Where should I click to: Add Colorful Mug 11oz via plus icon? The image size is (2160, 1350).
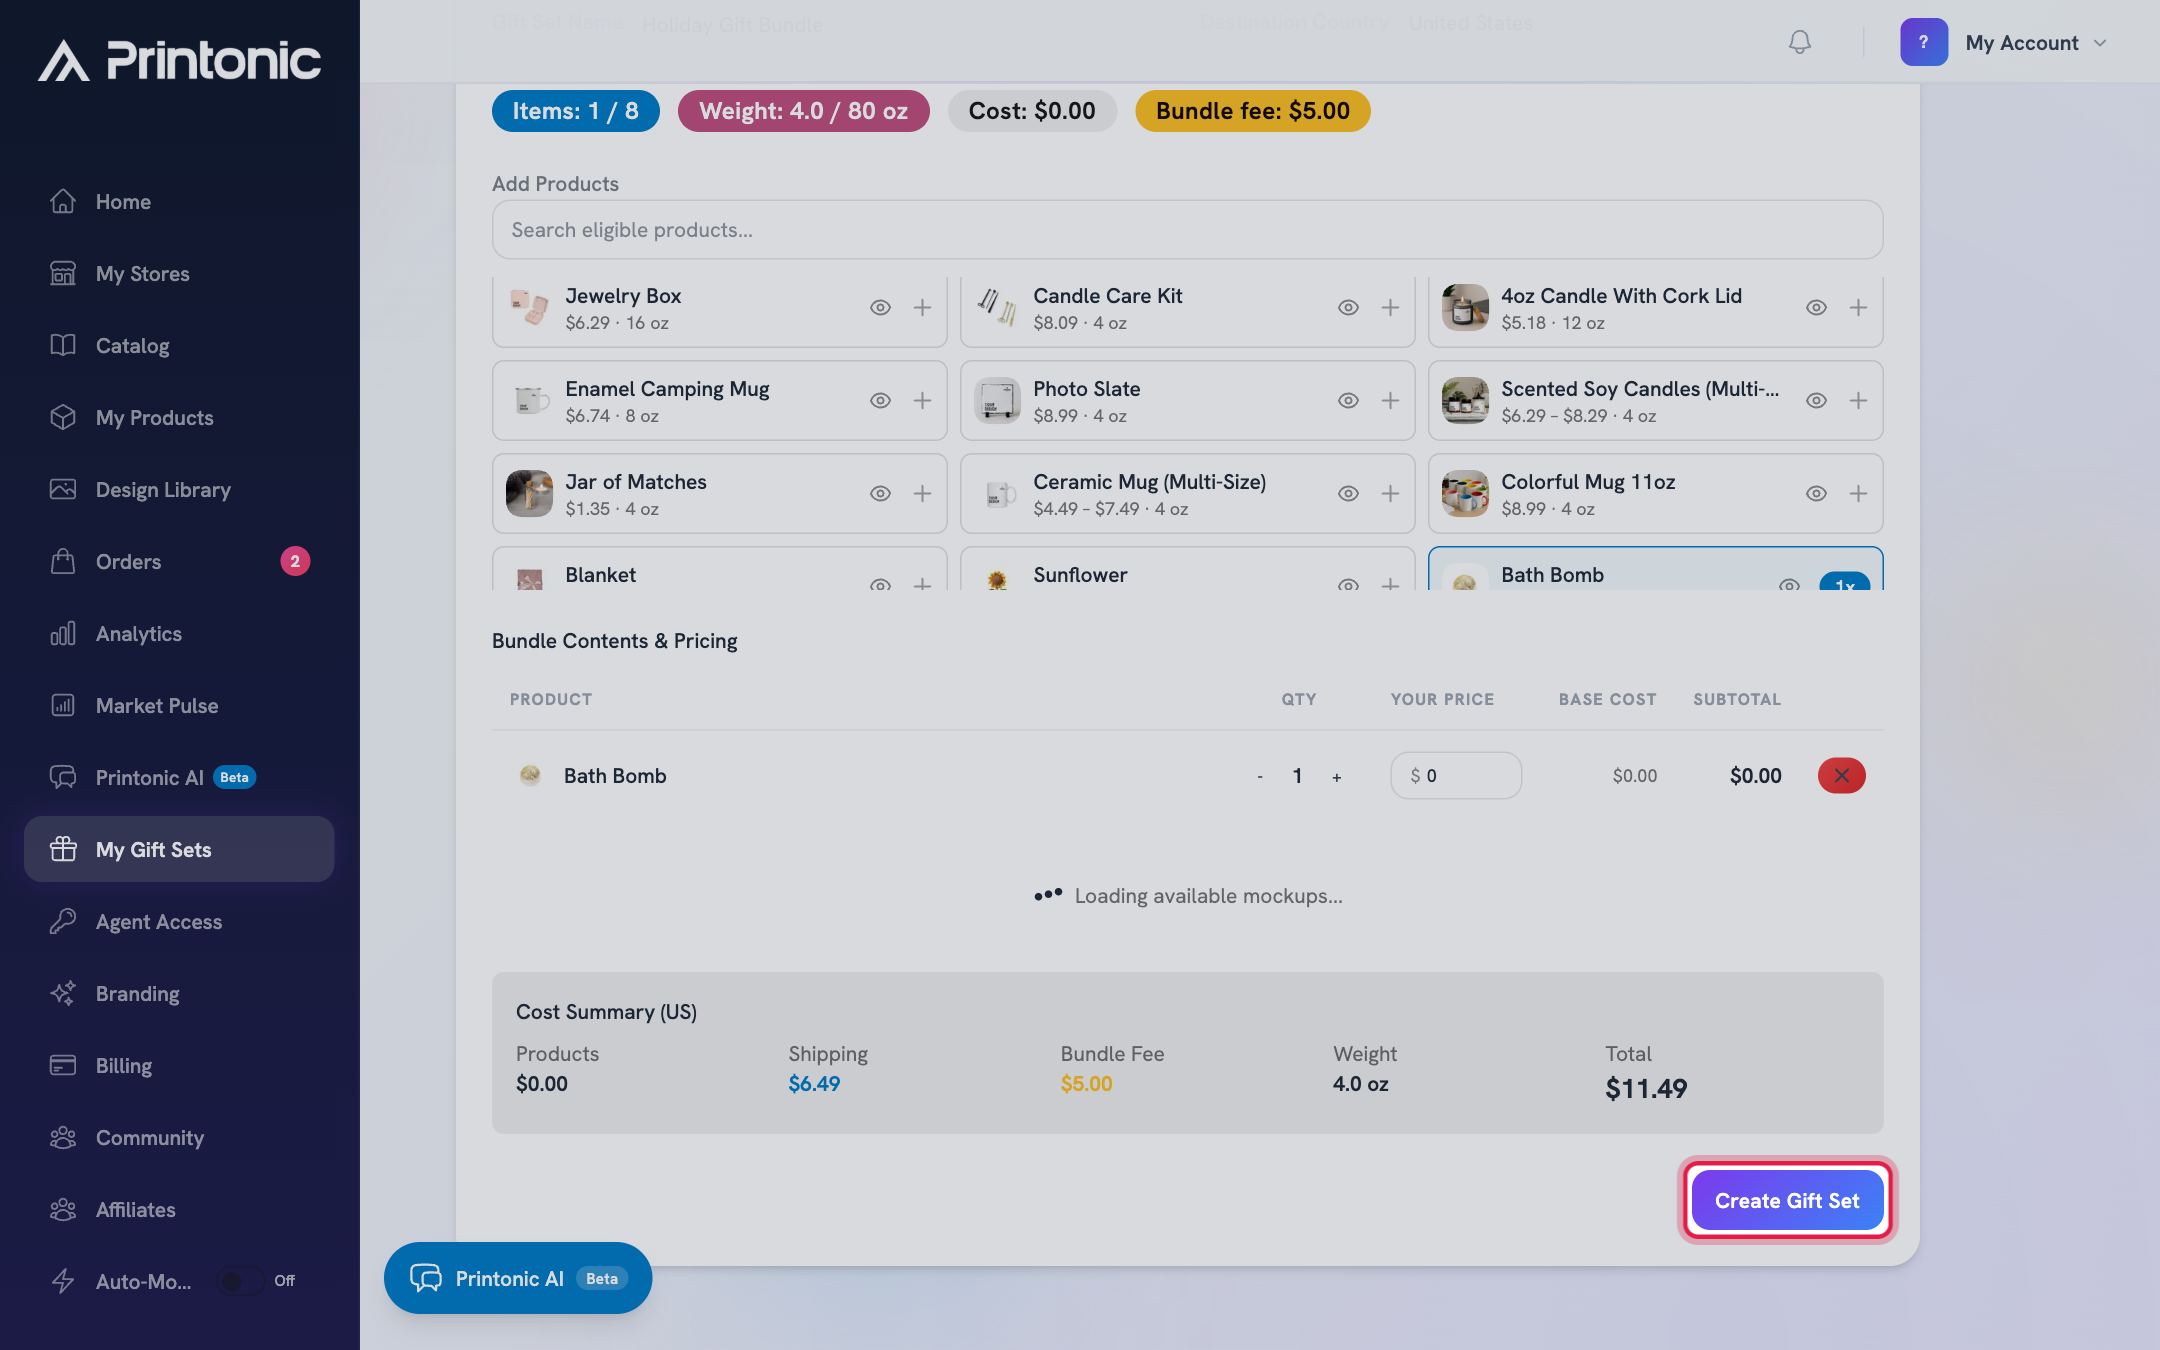(1858, 494)
